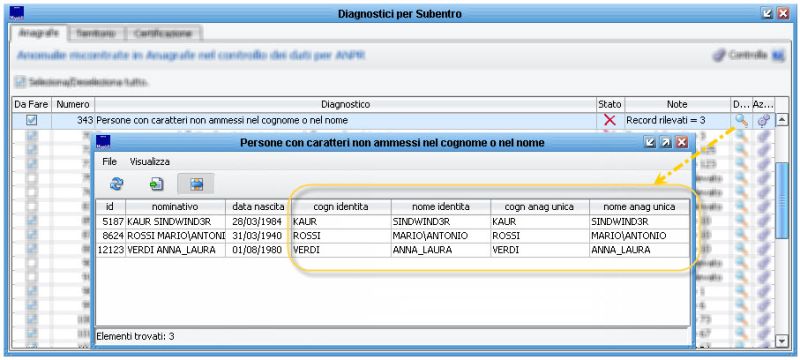The image size is (800, 360).
Task: Click id cell 12123
Action: [x=111, y=250]
